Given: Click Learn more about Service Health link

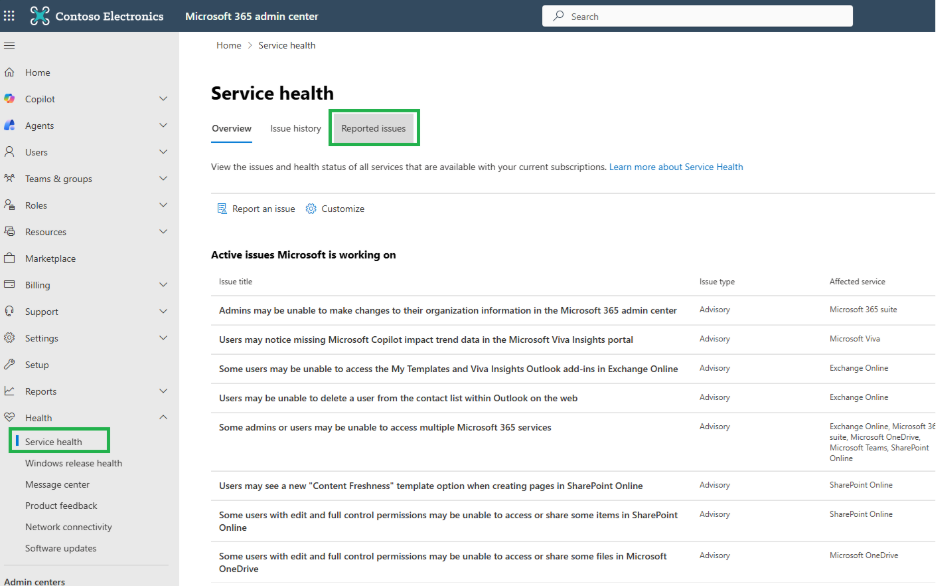Looking at the screenshot, I should click(x=676, y=167).
